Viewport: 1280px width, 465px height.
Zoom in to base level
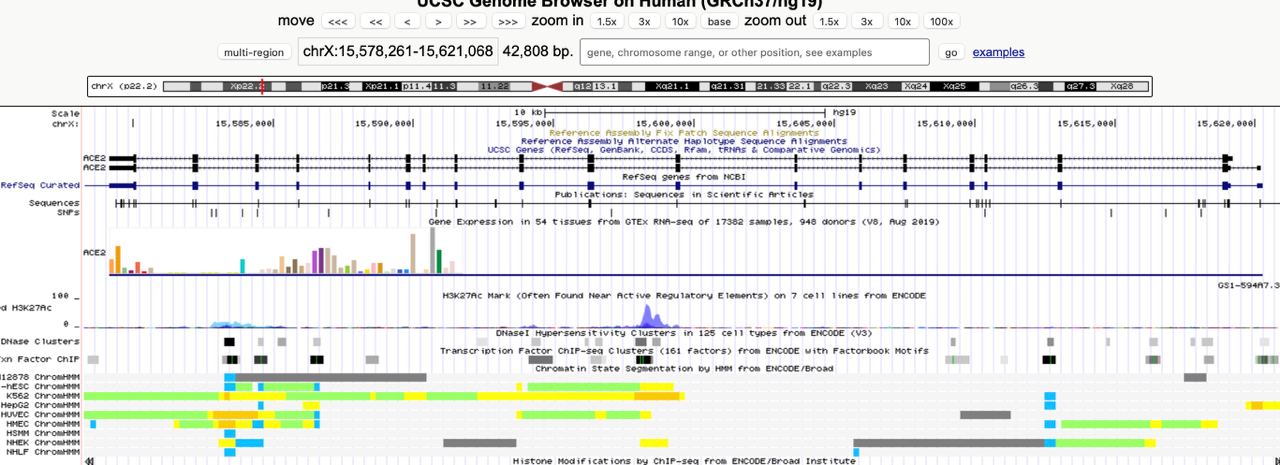(x=719, y=21)
